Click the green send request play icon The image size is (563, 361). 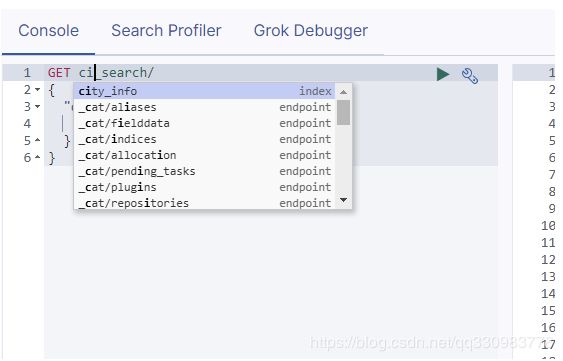pos(443,74)
